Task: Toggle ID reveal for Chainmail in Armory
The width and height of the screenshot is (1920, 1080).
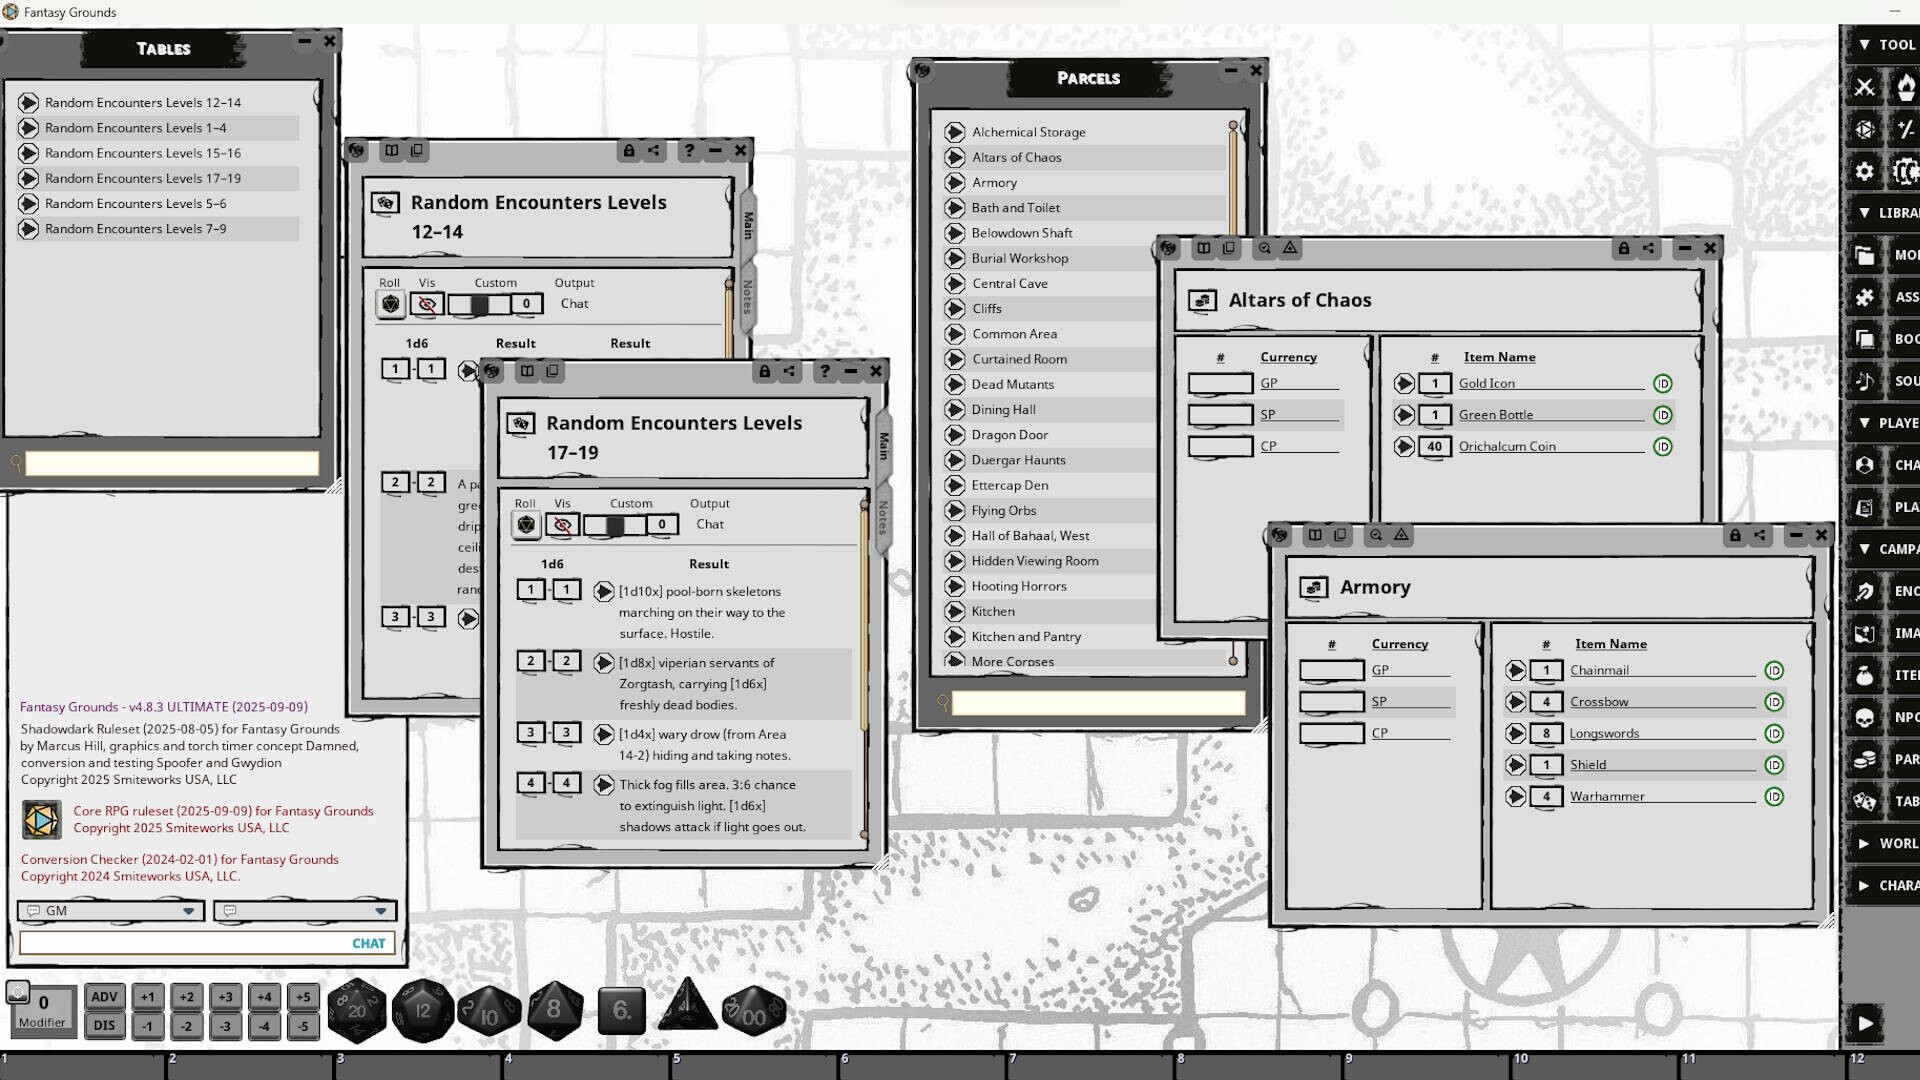Action: (1775, 670)
